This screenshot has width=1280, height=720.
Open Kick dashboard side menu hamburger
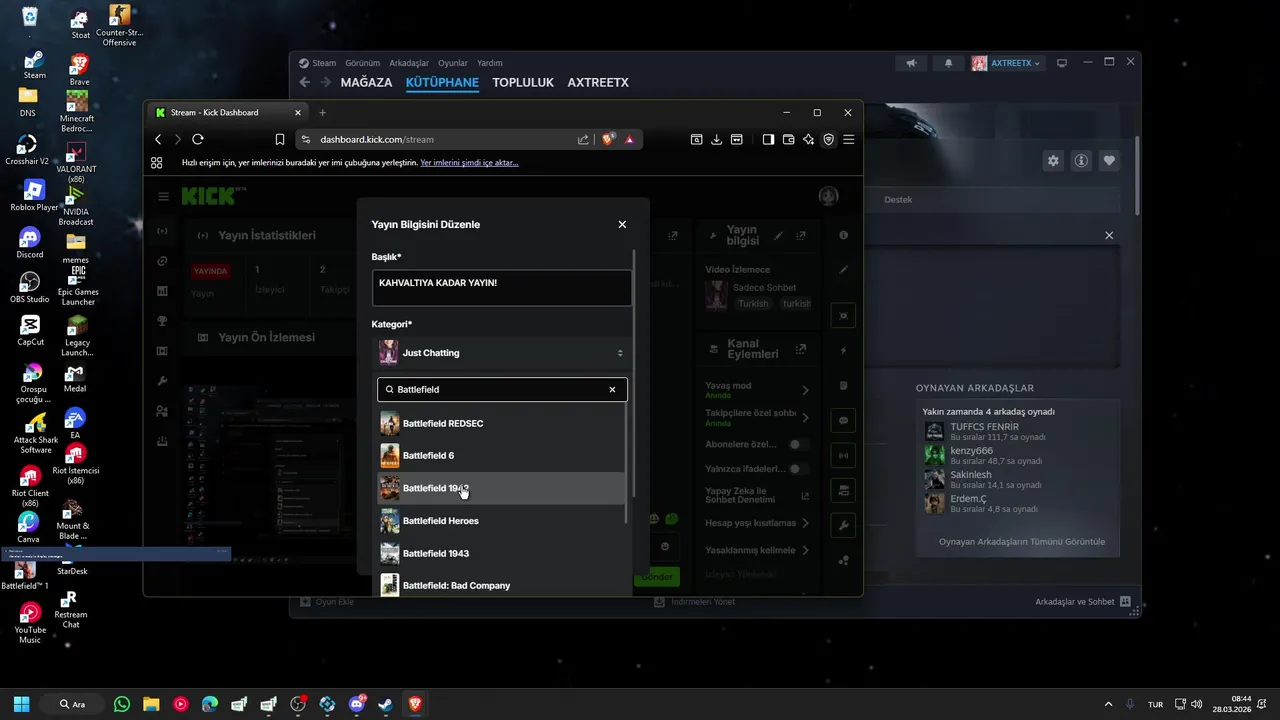[163, 196]
